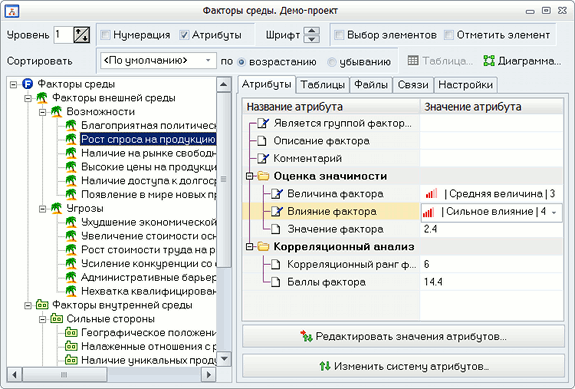The width and height of the screenshot is (575, 389).
Task: Click the level expand/collapse icon next to Уровень
Action: 81,35
